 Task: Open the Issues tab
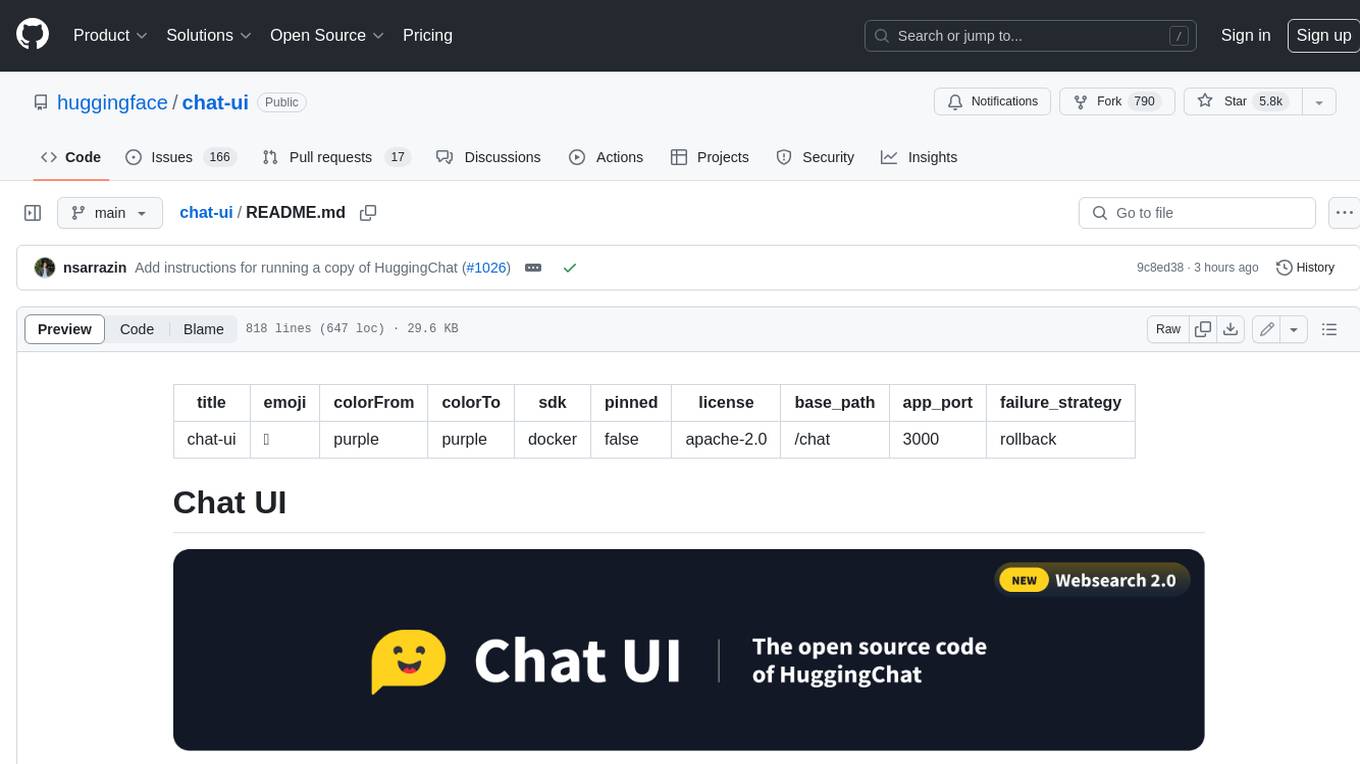pos(180,157)
